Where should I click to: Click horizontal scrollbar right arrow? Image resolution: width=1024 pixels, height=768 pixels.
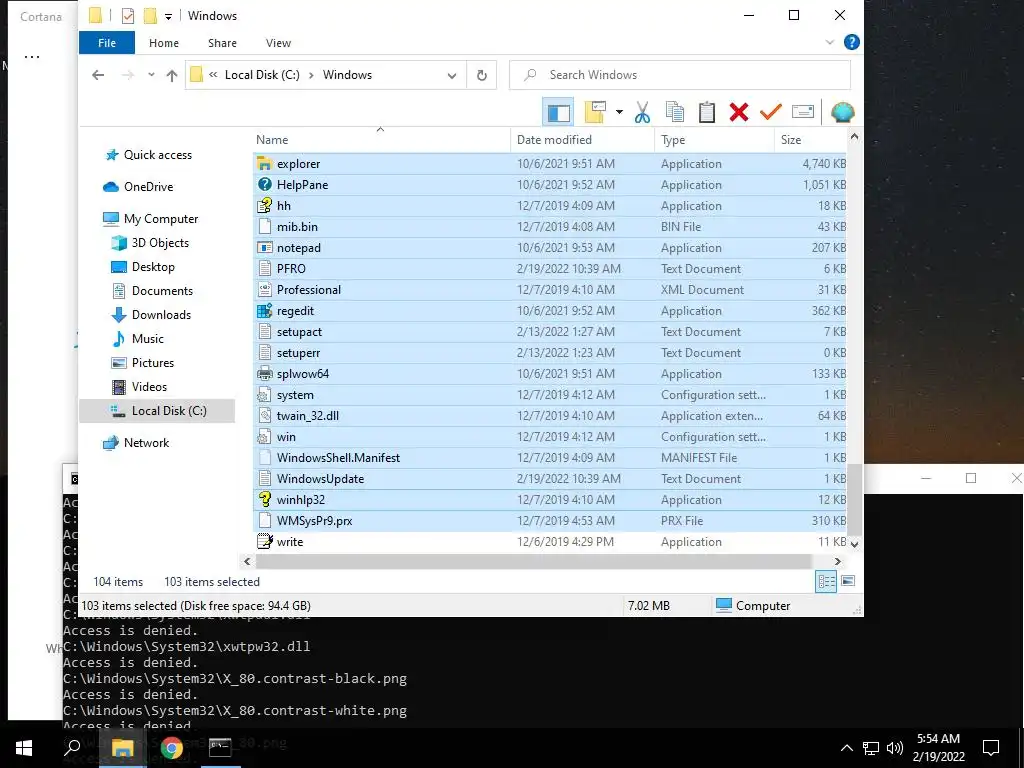838,562
